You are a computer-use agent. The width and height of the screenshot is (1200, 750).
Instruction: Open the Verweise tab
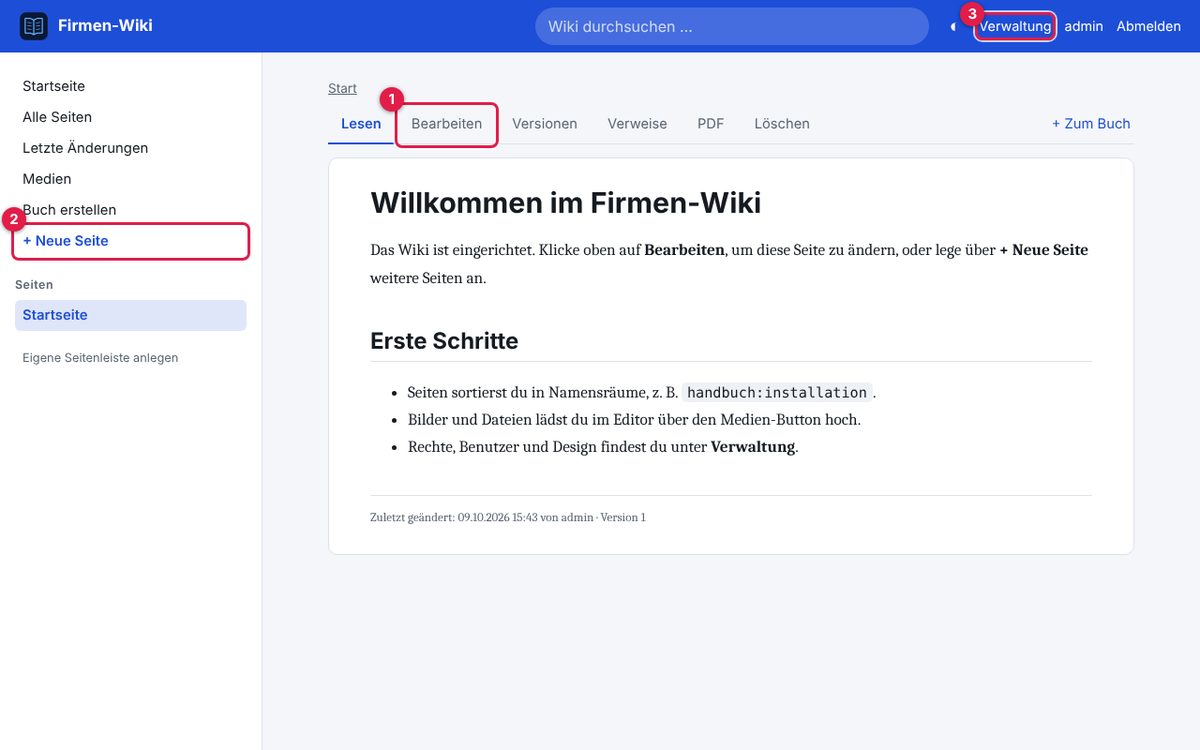coord(637,124)
